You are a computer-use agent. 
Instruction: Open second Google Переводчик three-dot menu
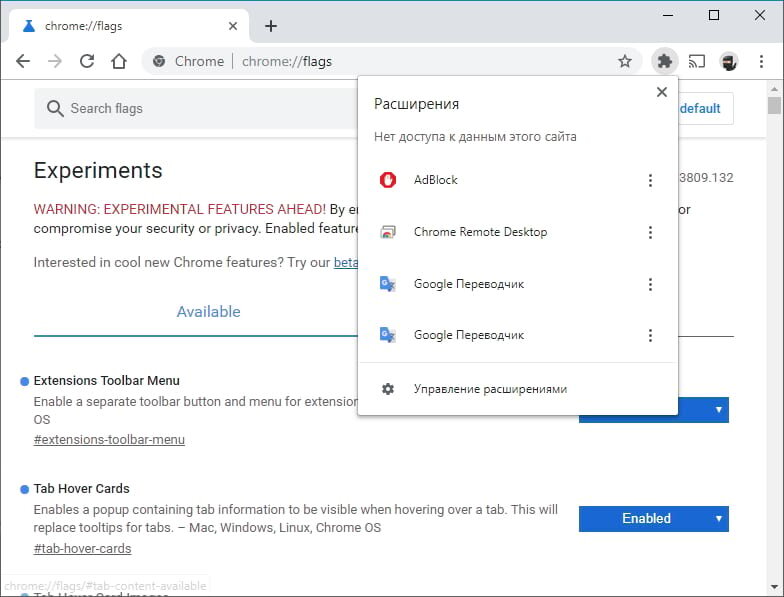click(650, 335)
